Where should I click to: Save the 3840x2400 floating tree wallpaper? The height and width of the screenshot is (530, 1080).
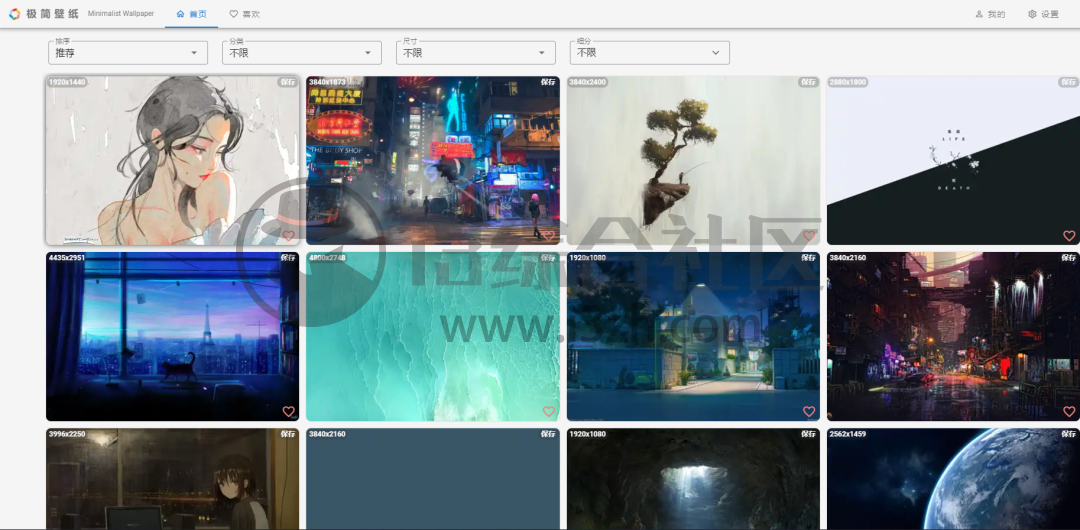click(x=808, y=82)
